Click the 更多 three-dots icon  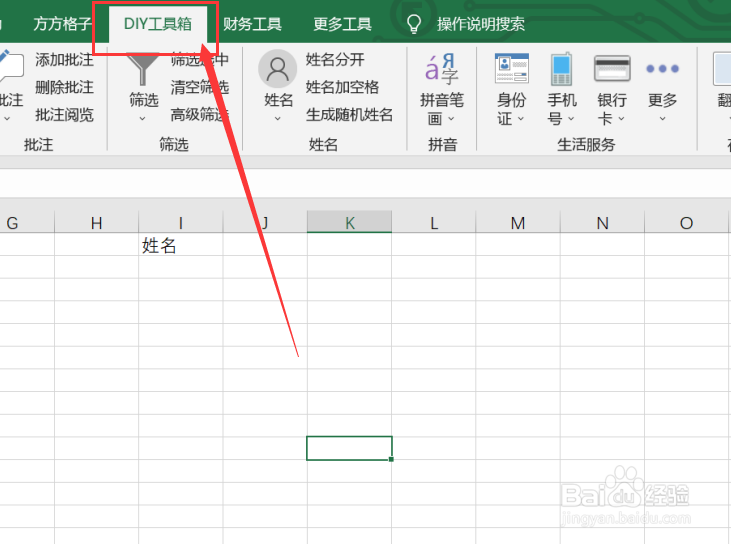(x=662, y=69)
